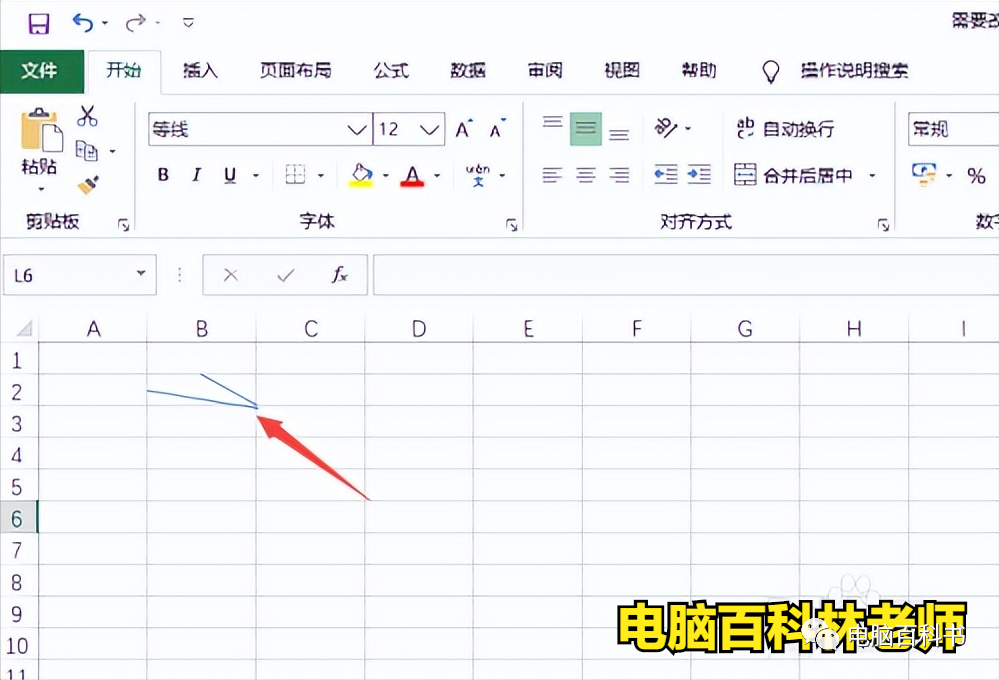The width and height of the screenshot is (999, 680).
Task: Open the Borders dropdown arrow
Action: tap(321, 175)
